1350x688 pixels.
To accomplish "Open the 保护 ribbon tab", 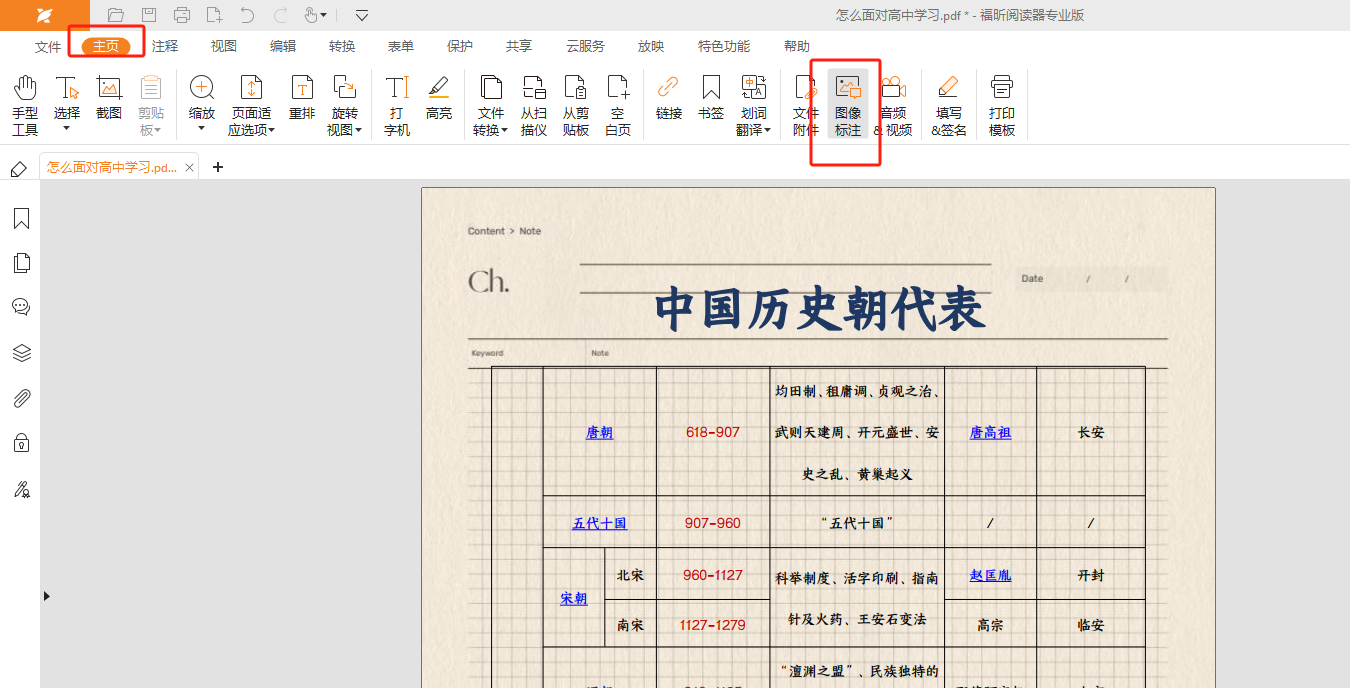I will pyautogui.click(x=460, y=46).
